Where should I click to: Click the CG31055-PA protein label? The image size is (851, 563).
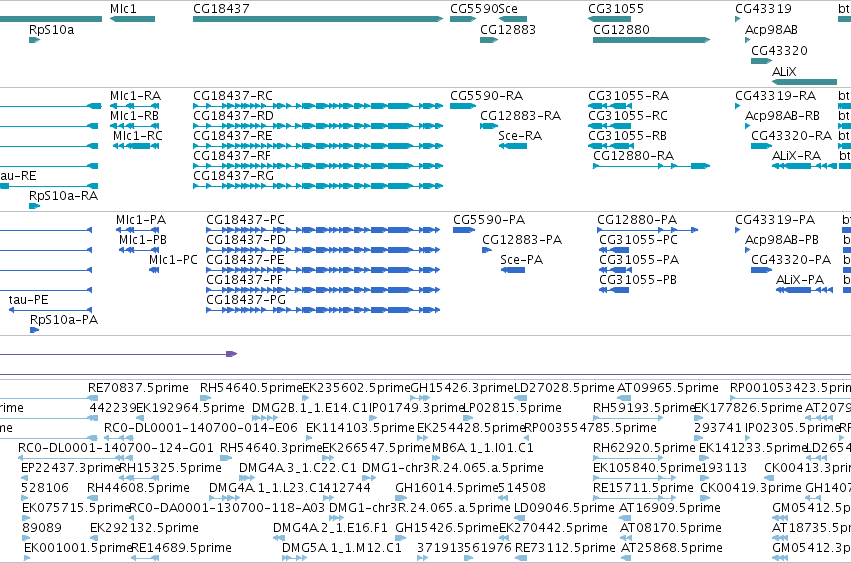point(639,260)
